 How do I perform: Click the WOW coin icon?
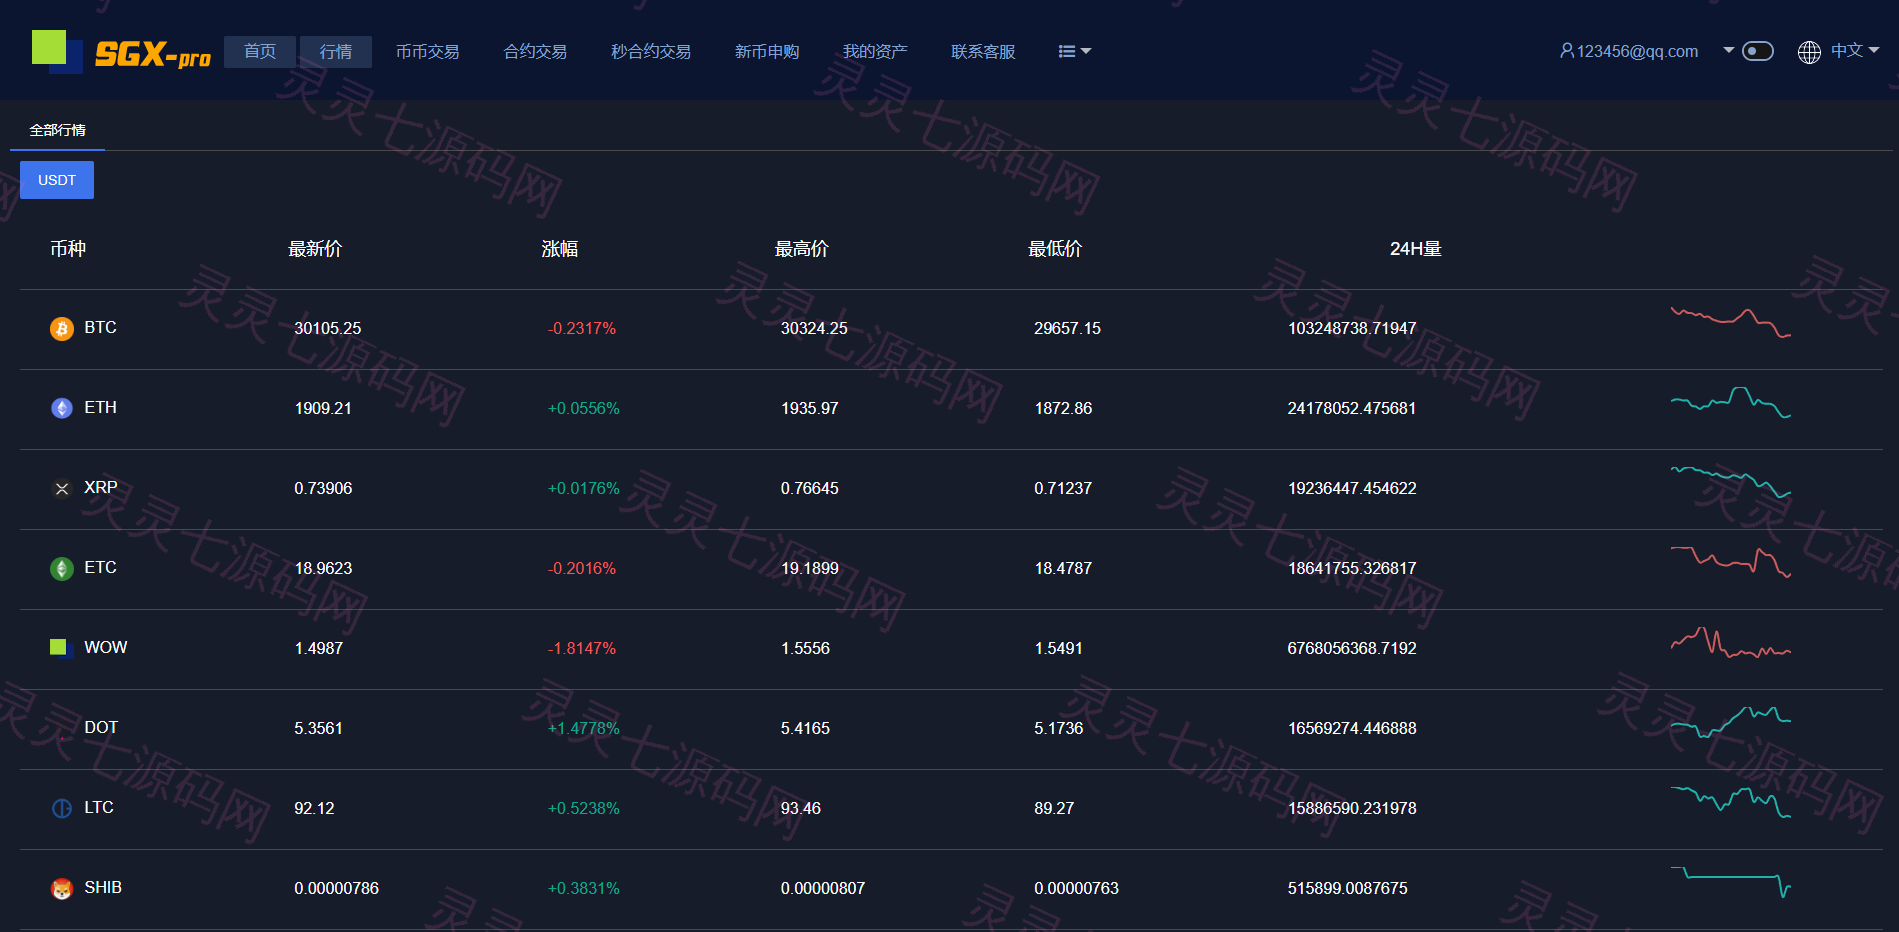coord(62,648)
